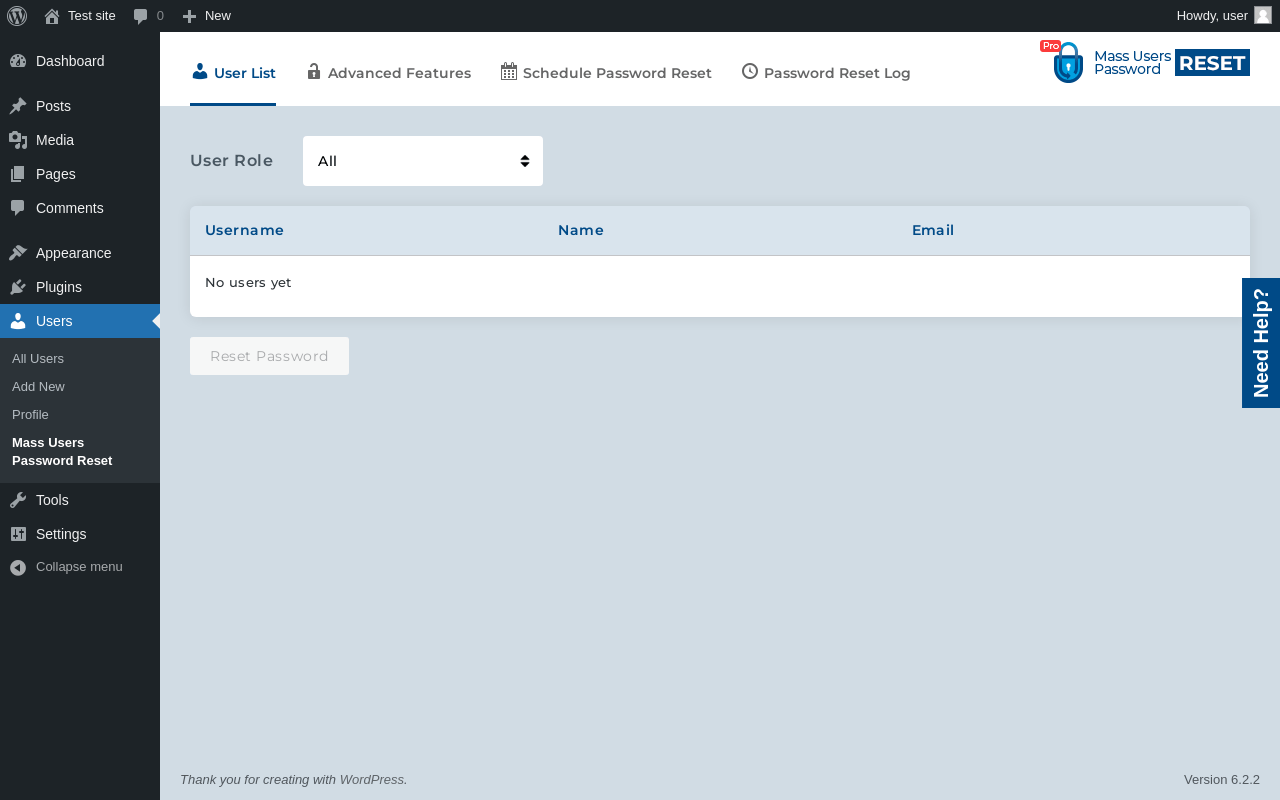Click the plus icon next to New
This screenshot has width=1280, height=800.
click(x=189, y=16)
